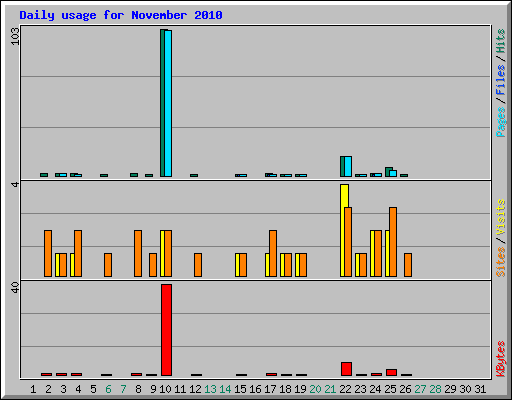Click green weekend day label 14
Viewport: 512px width, 400px height.
pos(225,389)
